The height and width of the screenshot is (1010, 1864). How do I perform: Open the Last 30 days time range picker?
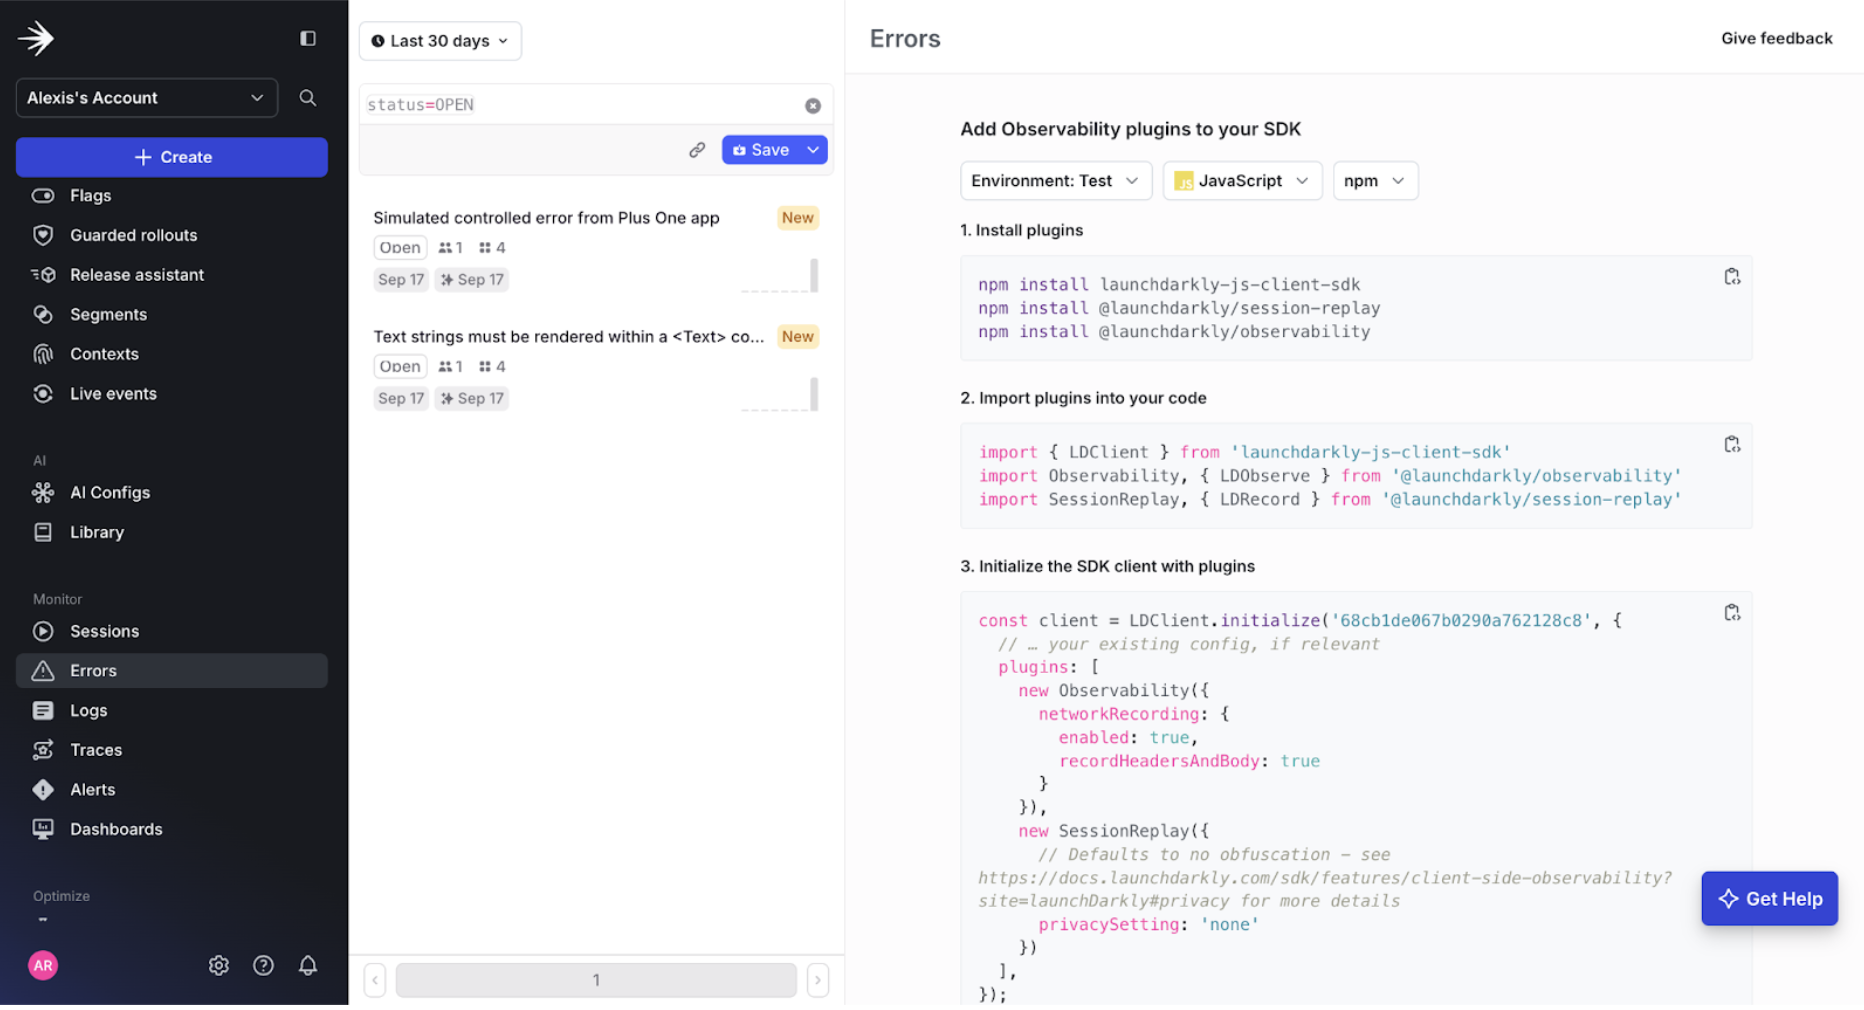point(439,41)
